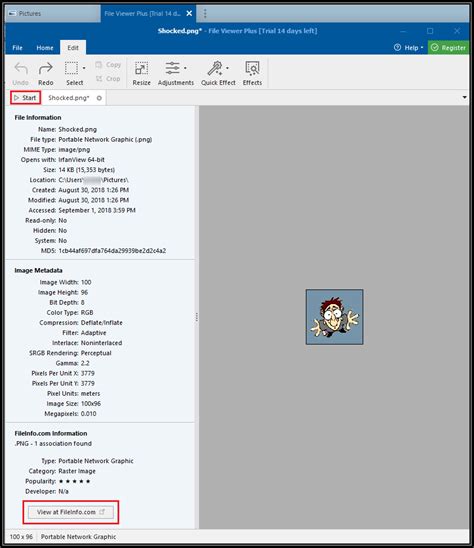Click the Accessed date 'September 1, 2018 3:59 PM'

coord(97,210)
